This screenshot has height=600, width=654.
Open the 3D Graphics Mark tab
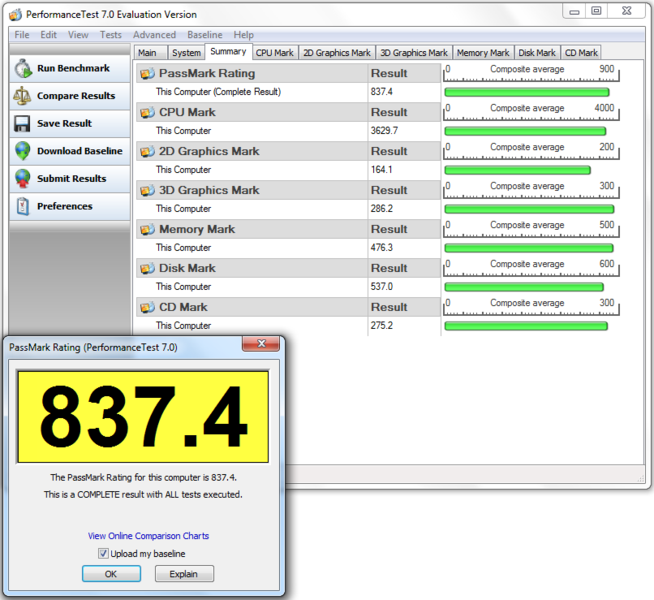(x=414, y=53)
